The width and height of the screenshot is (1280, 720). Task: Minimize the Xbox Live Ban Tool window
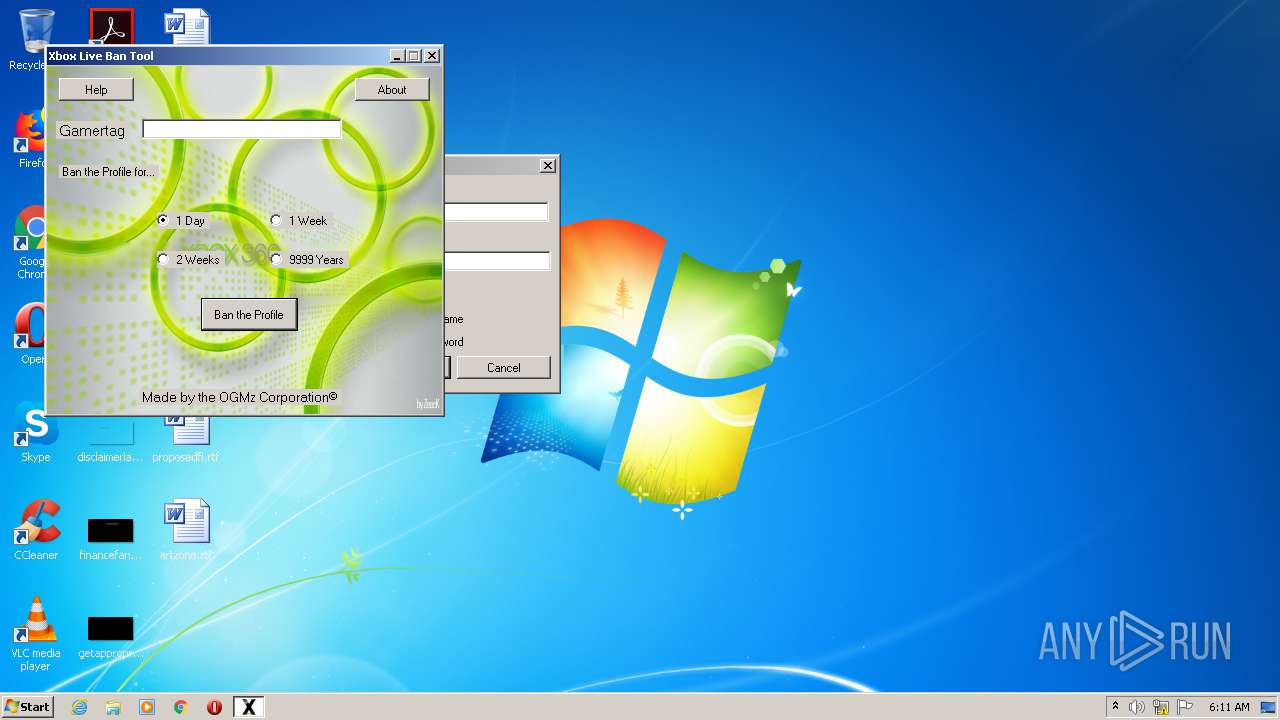[396, 56]
